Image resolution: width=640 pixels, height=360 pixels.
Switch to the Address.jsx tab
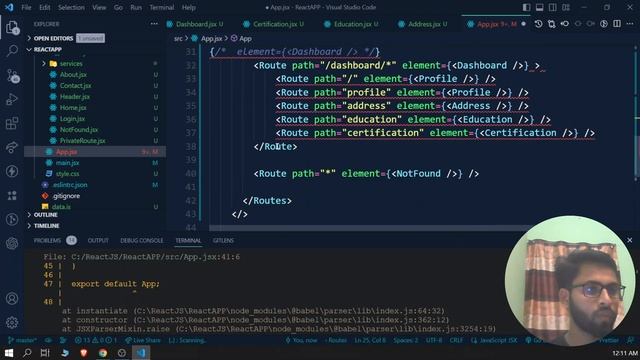[x=423, y=24]
